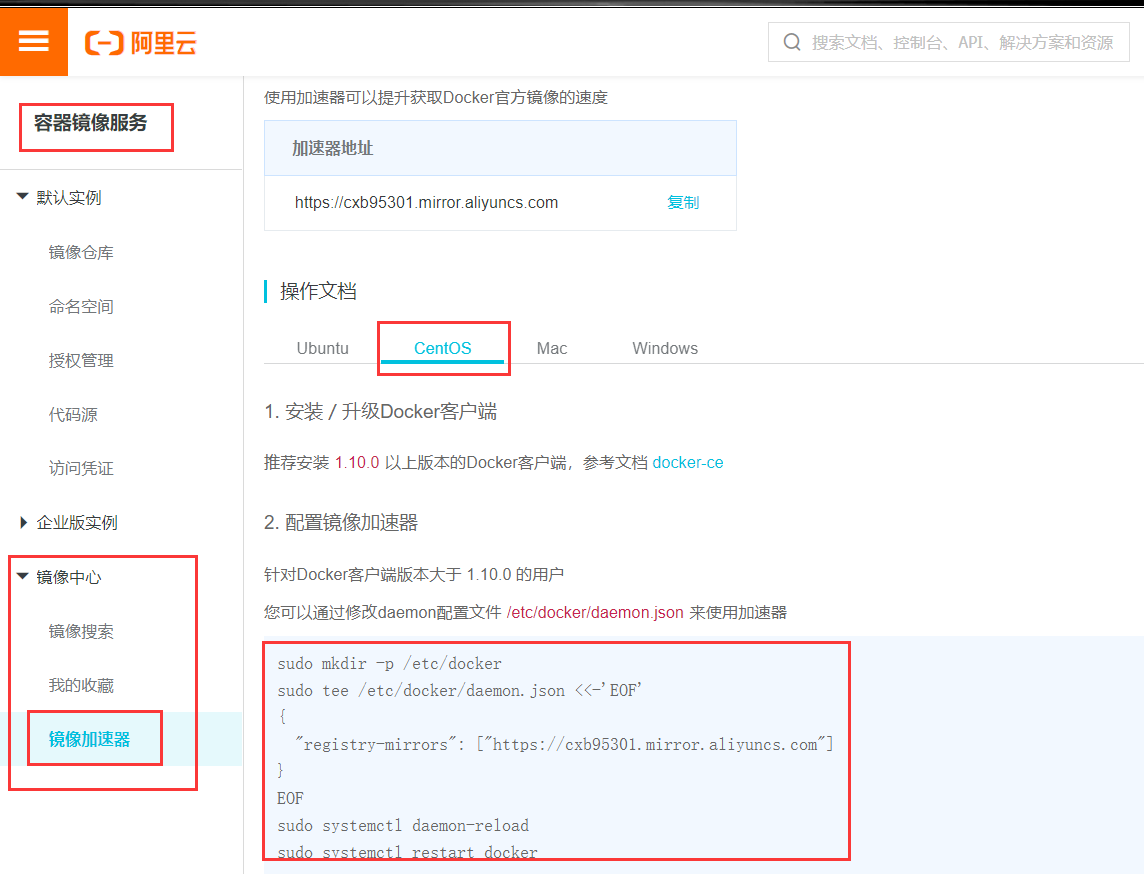Click the 'sudo mkdir -p /etc/docker' line
1144x874 pixels.
(390, 664)
